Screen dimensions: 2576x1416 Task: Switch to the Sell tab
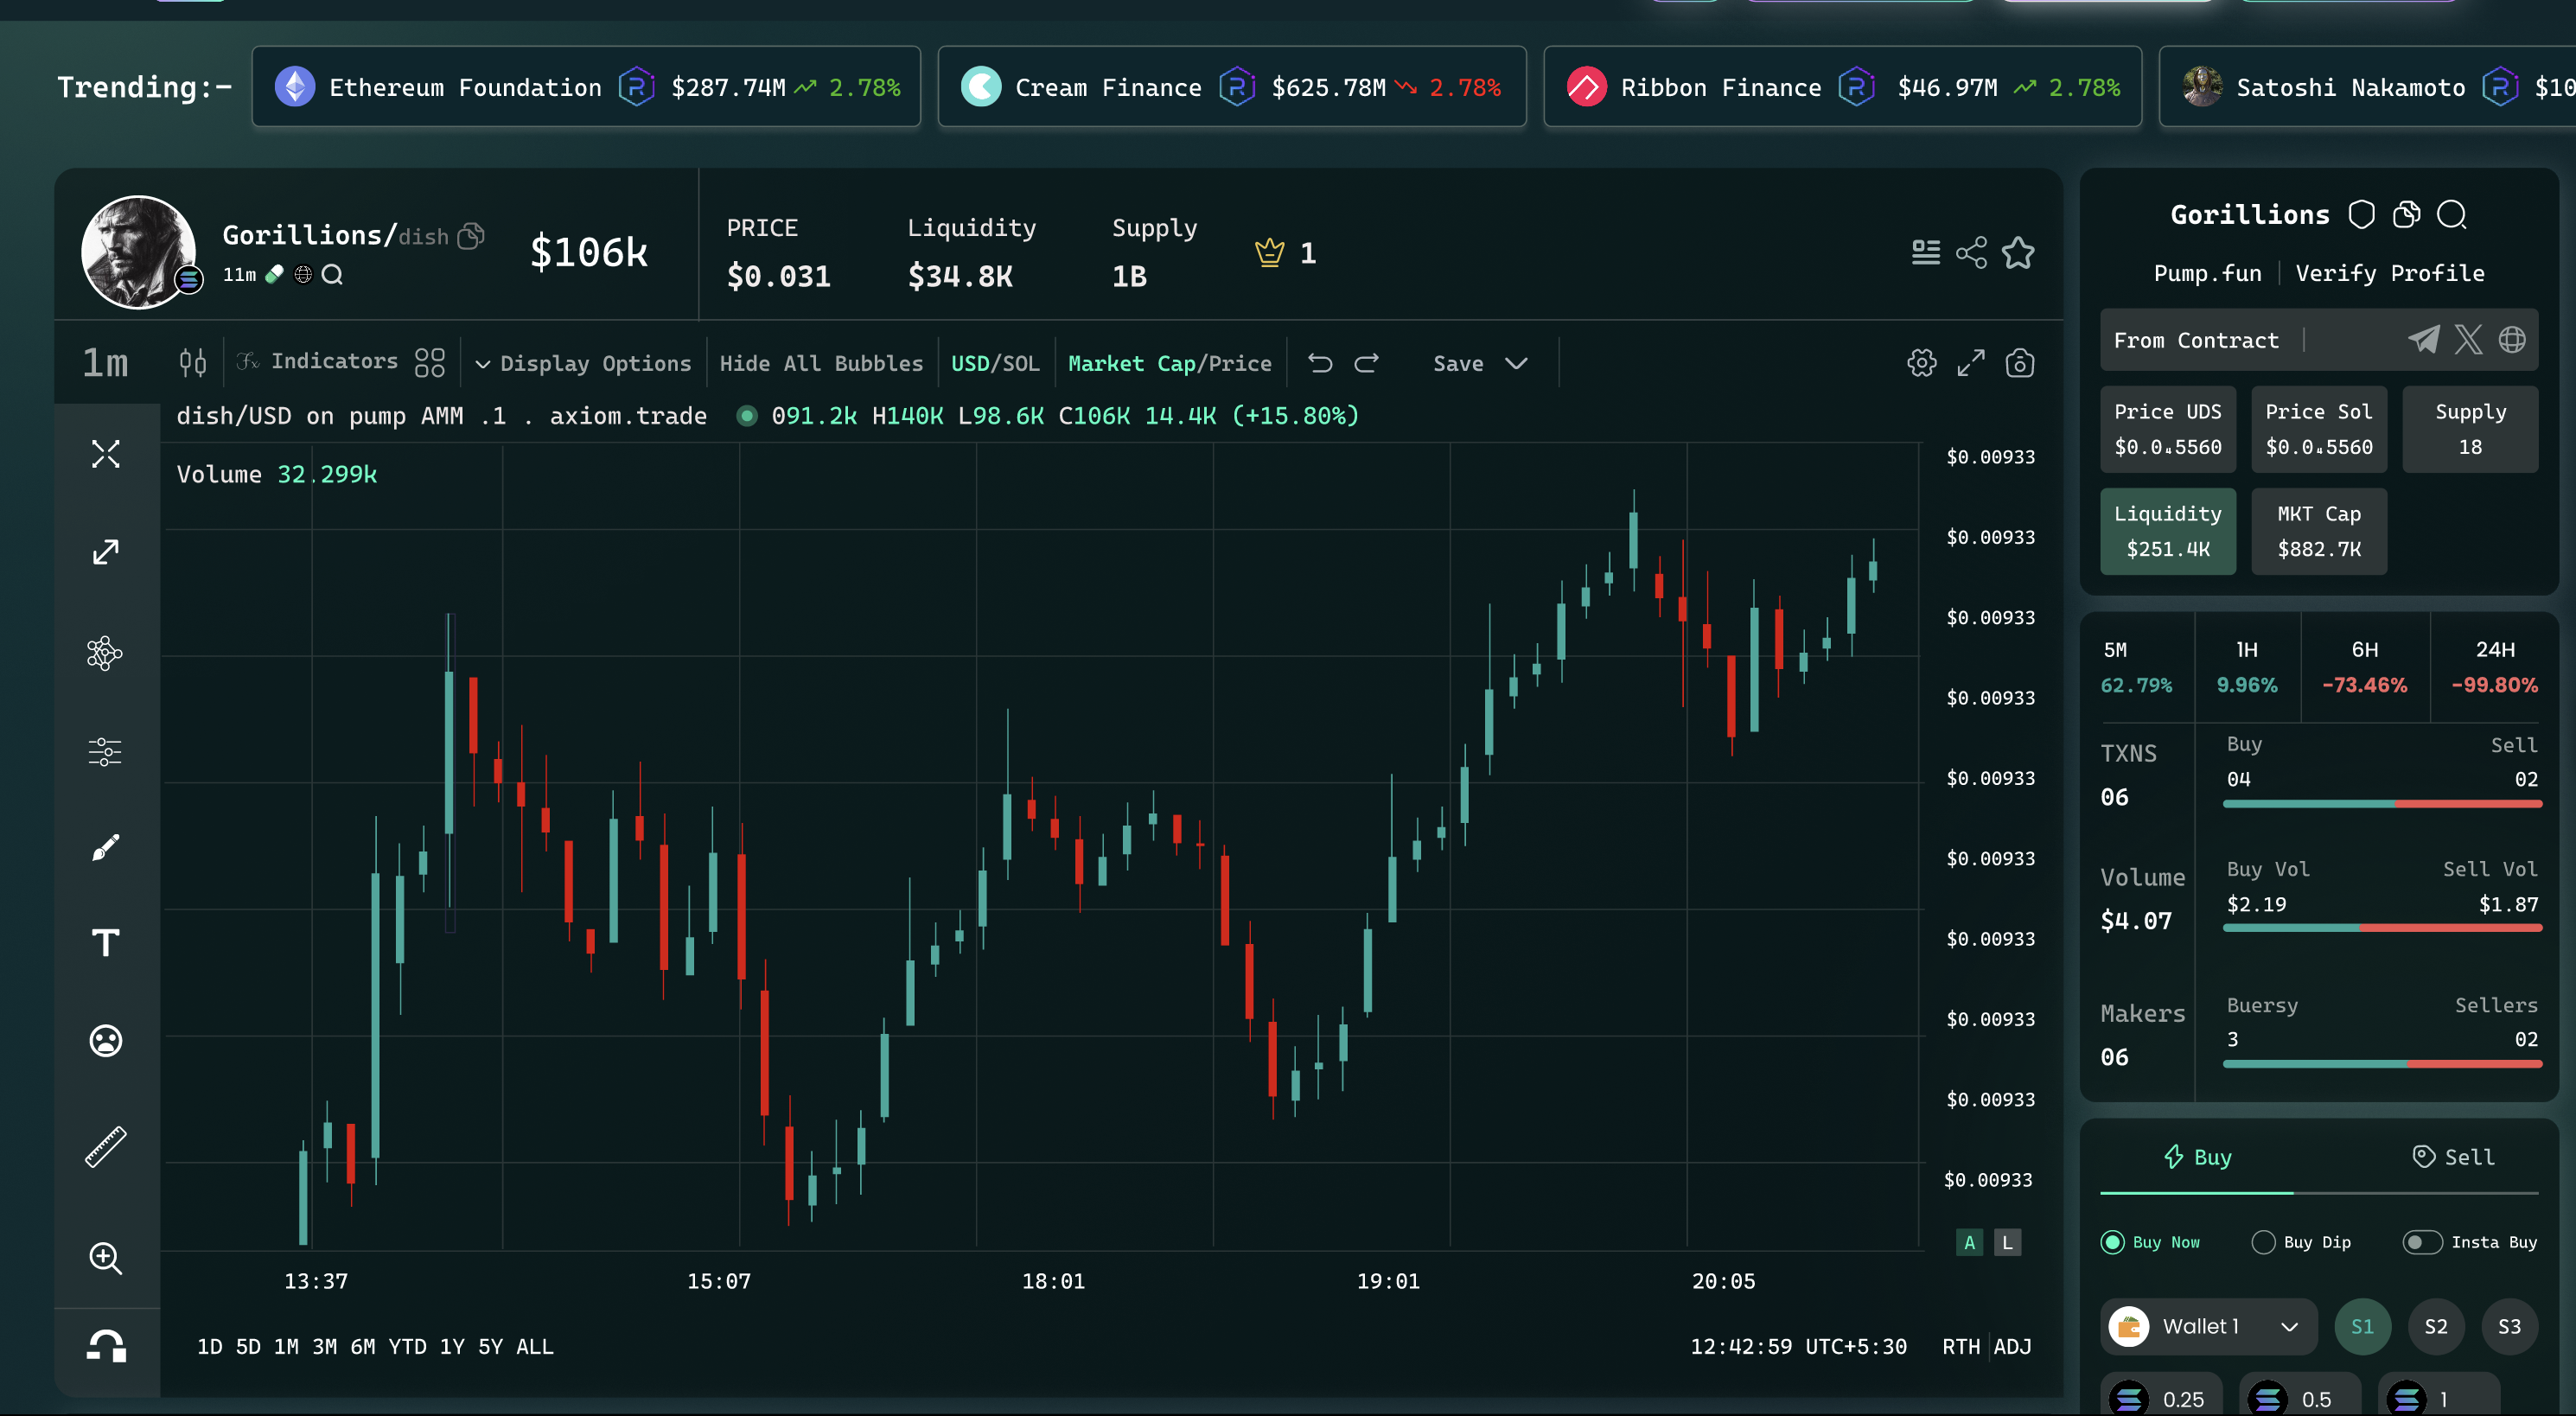pos(2452,1157)
